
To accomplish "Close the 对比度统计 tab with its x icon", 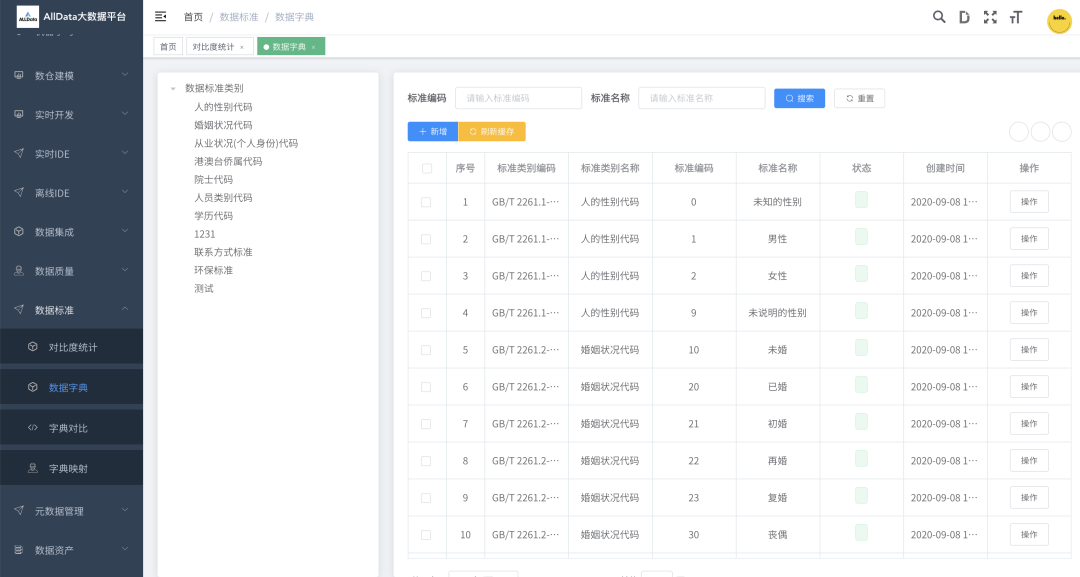I will [242, 47].
